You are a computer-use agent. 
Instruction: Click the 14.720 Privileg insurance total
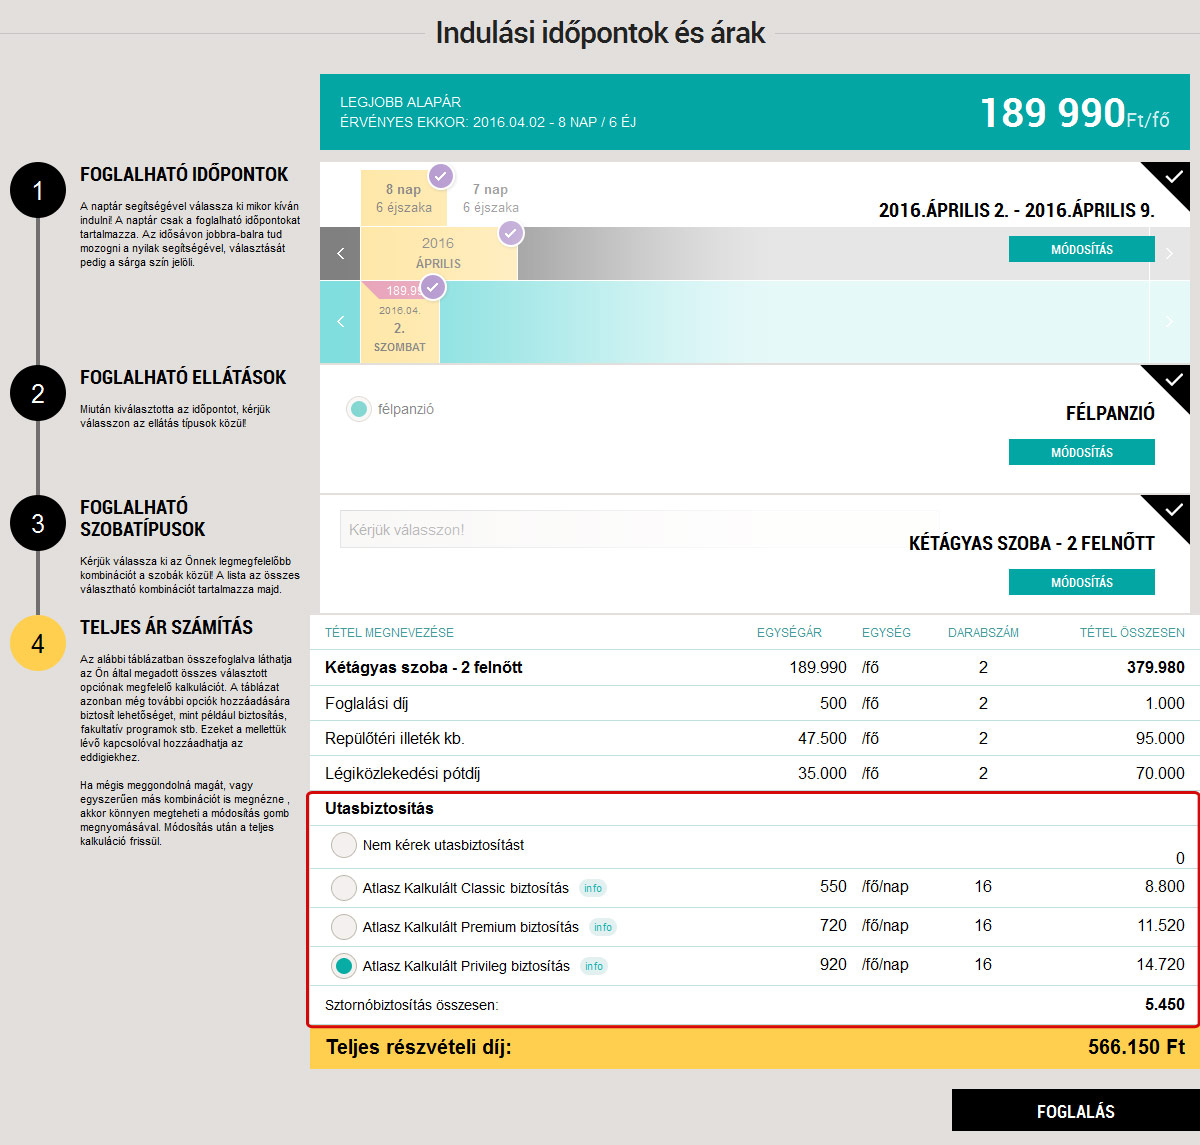[1161, 964]
